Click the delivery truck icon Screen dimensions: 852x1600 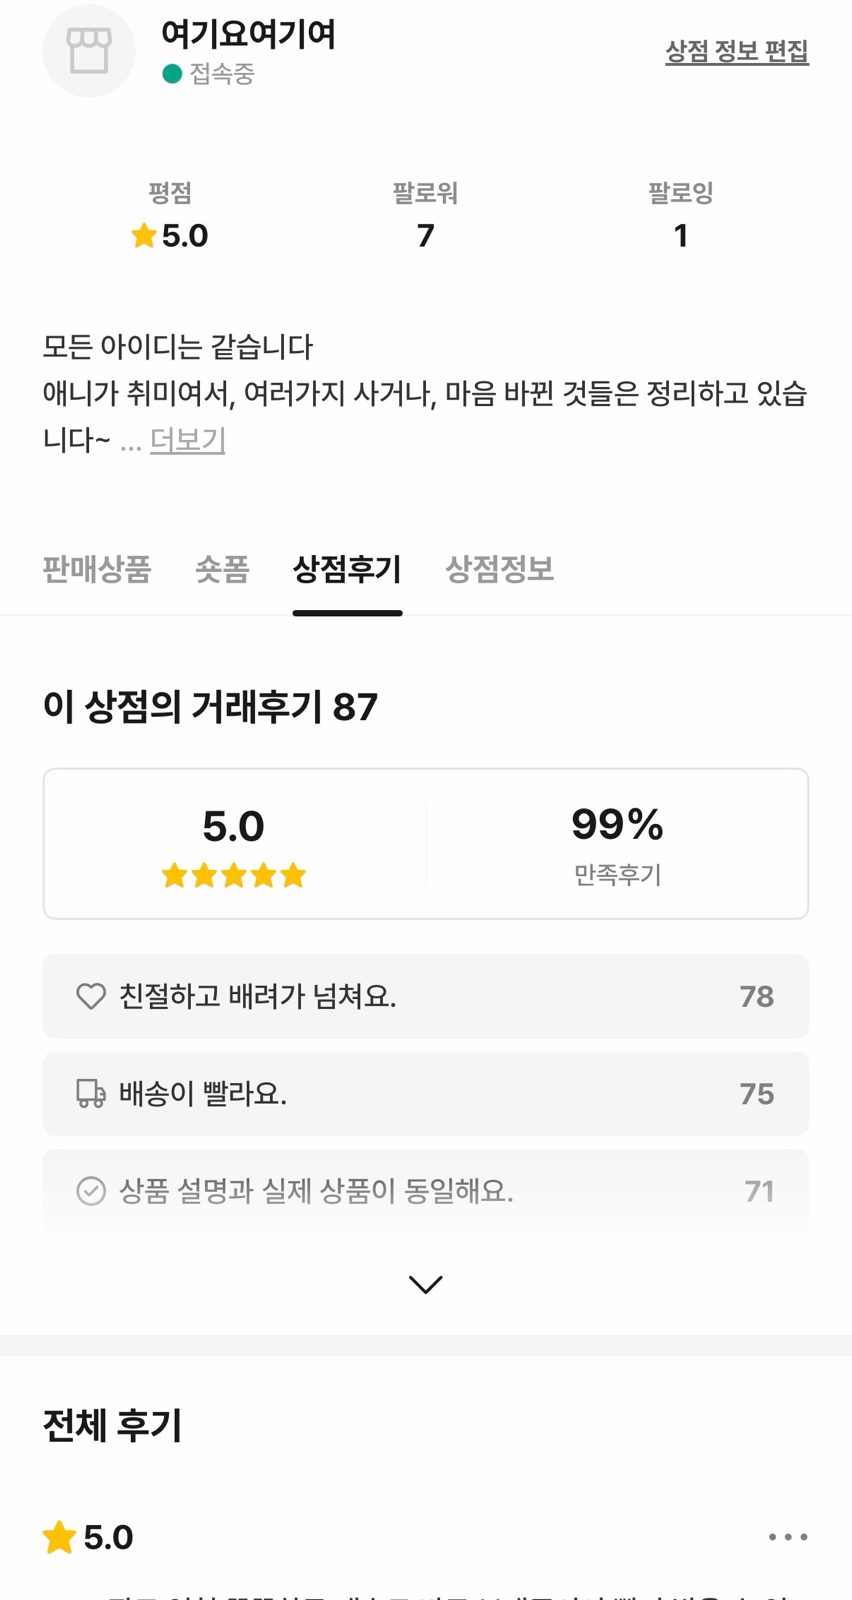pos(91,1094)
